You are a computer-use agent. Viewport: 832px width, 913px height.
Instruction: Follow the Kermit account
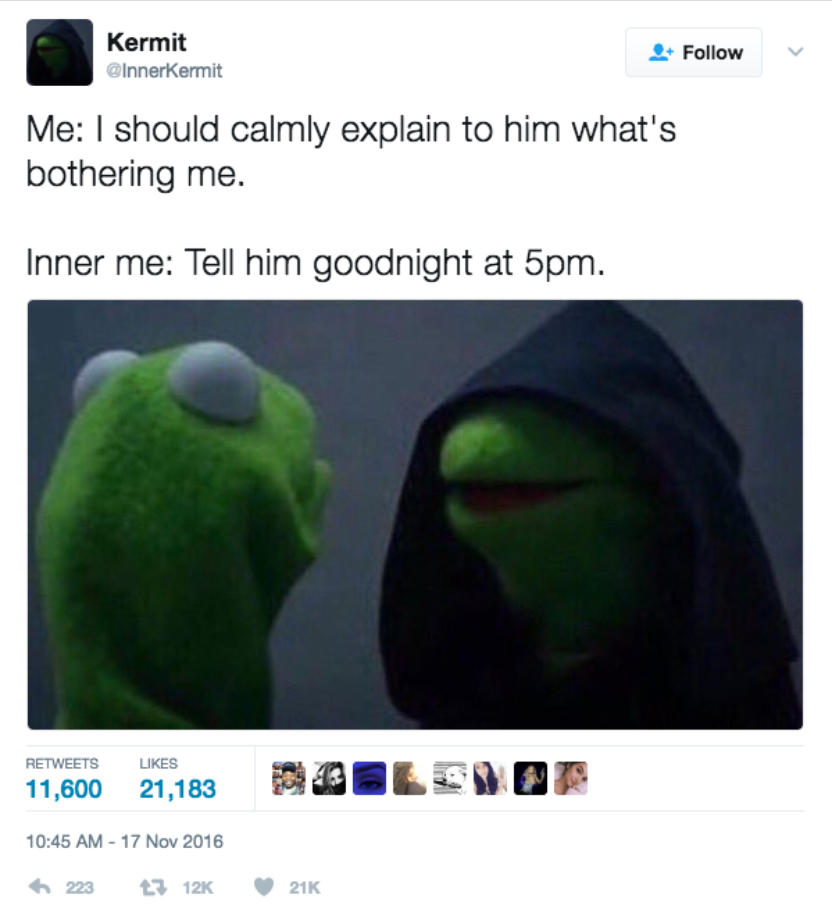point(693,52)
